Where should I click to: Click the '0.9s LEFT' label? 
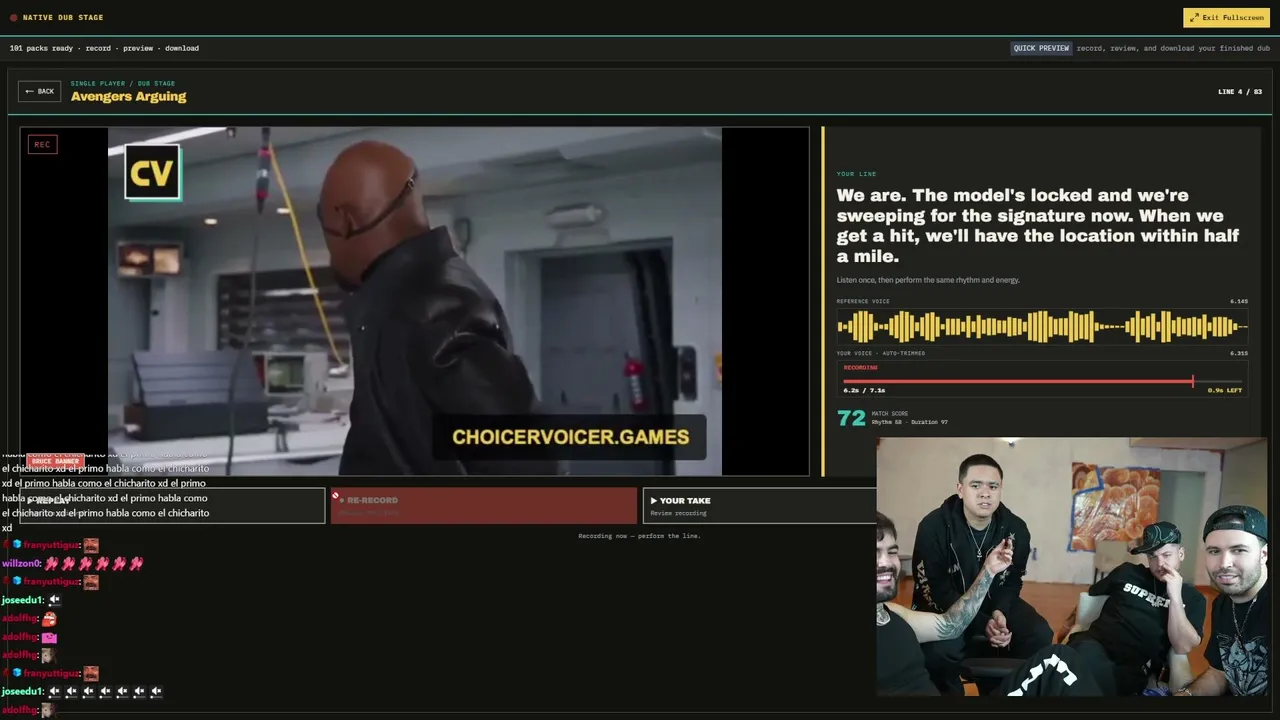click(1225, 390)
